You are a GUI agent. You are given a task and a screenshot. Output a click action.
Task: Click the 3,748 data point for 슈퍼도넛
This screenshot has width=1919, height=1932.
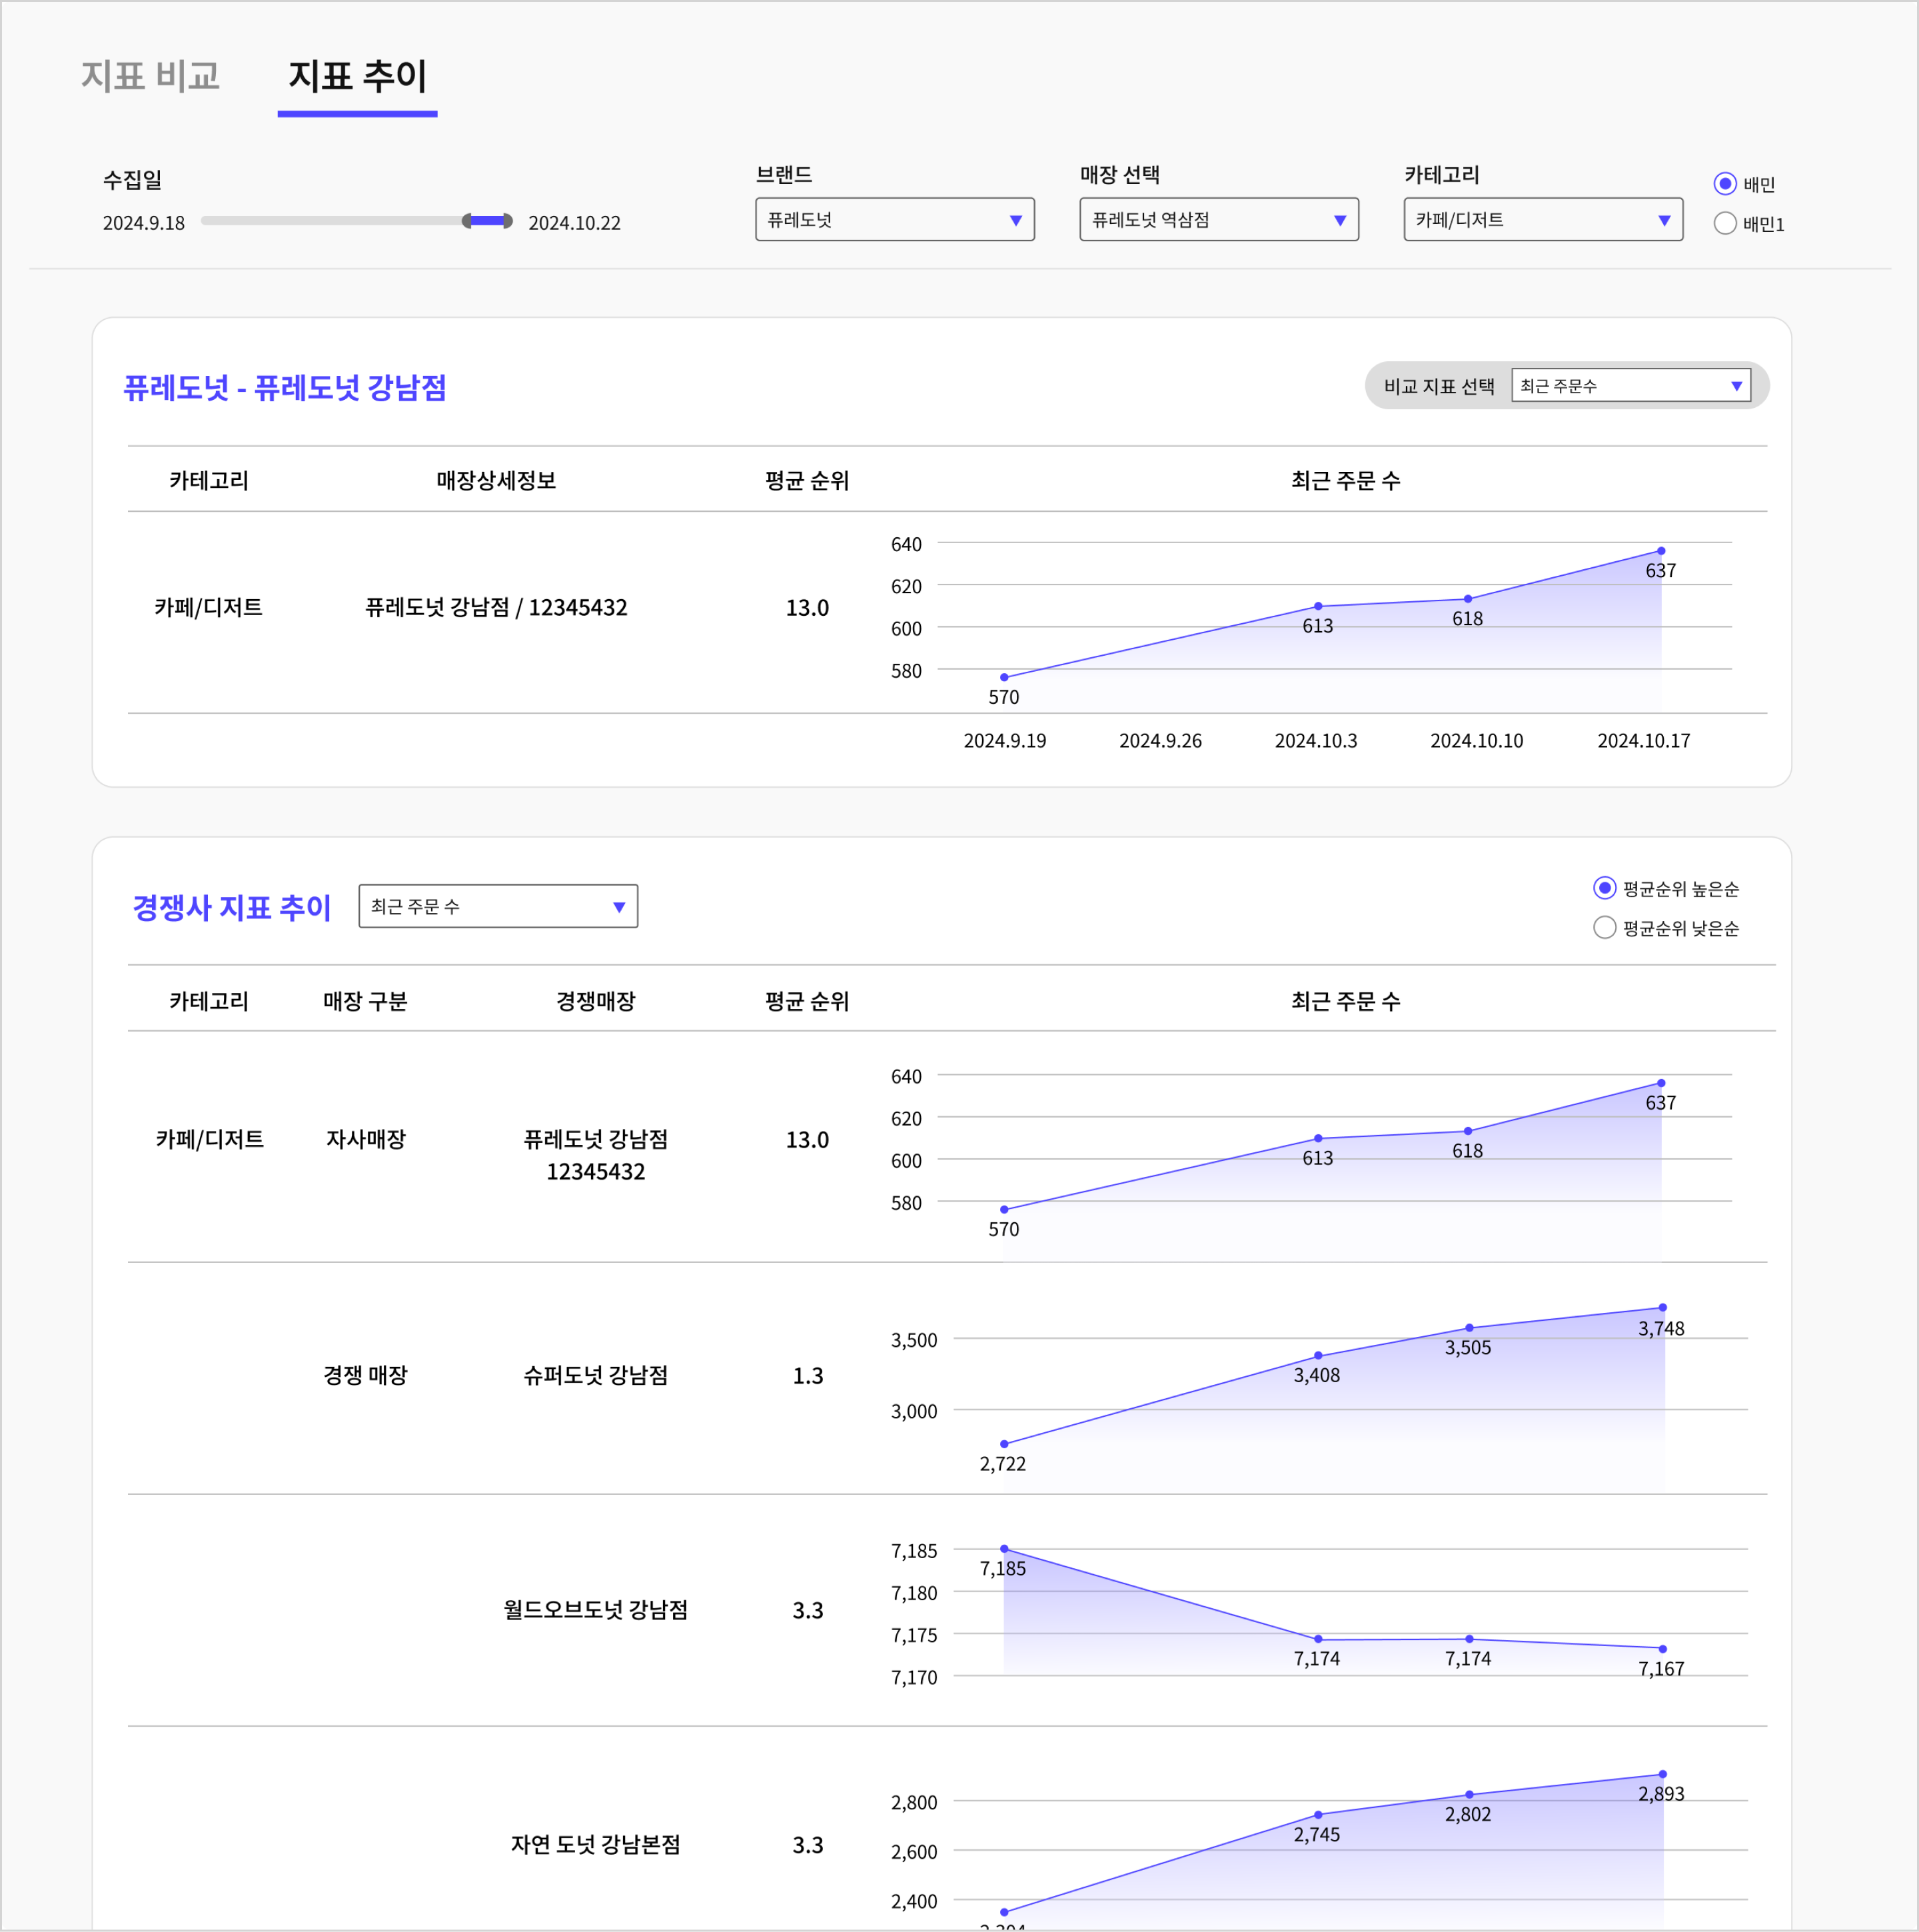1662,1308
